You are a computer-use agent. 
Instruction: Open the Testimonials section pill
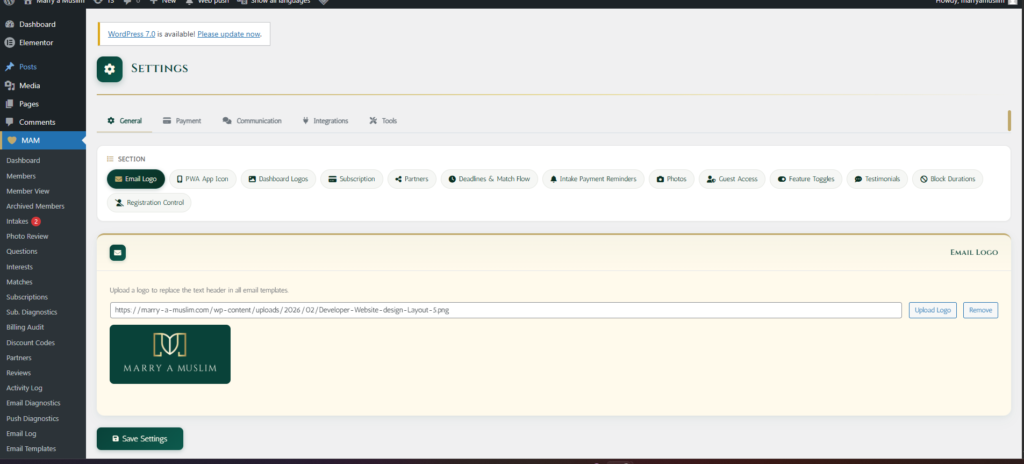point(877,179)
